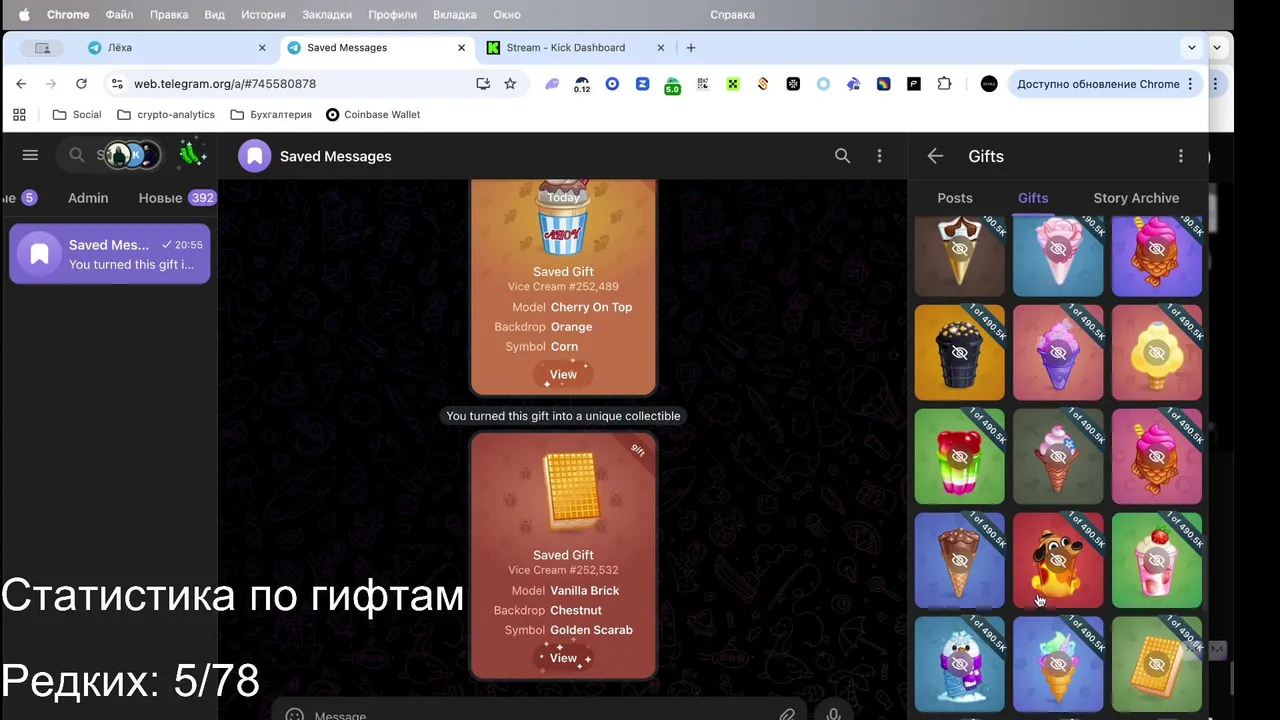The width and height of the screenshot is (1280, 720).
Task: Select the Новые folder with 392 unread
Action: tap(177, 198)
